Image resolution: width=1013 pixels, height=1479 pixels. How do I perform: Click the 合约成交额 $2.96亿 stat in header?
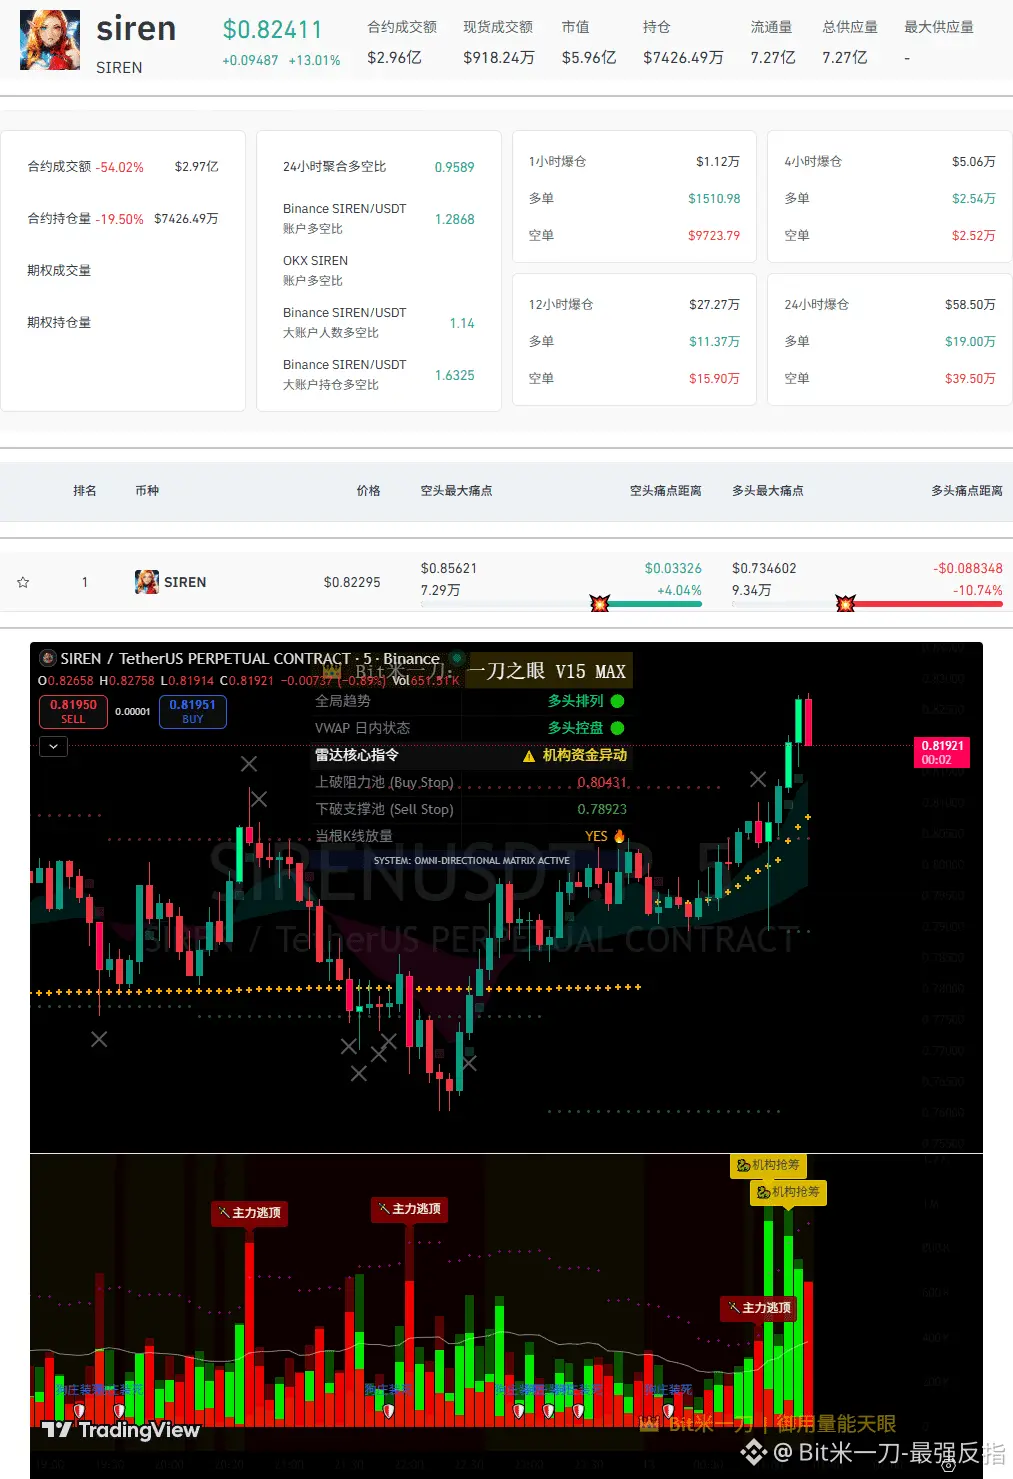point(402,42)
